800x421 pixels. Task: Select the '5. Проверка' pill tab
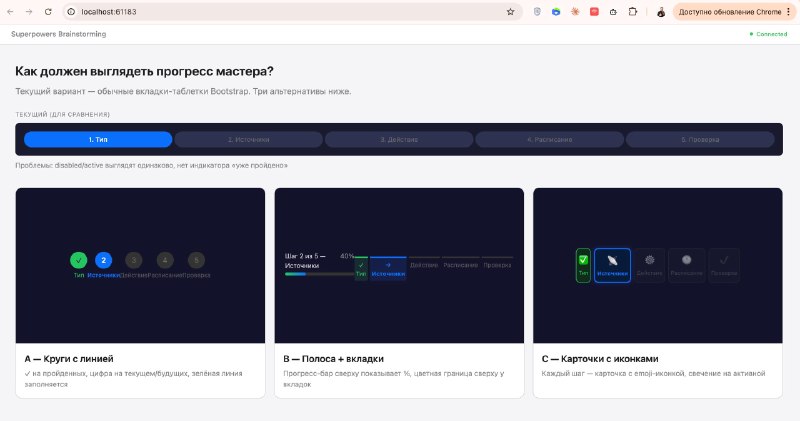tap(699, 139)
